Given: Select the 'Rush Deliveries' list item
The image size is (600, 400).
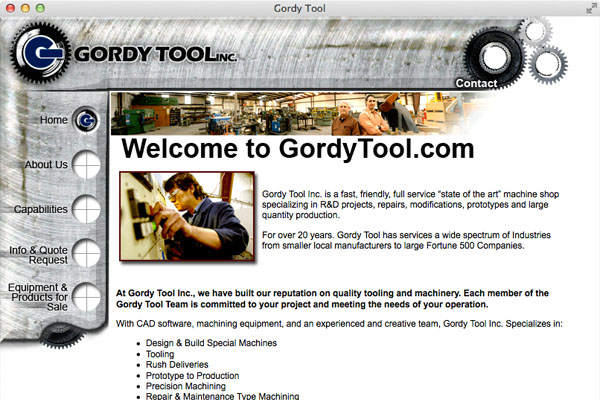Looking at the screenshot, I should [177, 365].
